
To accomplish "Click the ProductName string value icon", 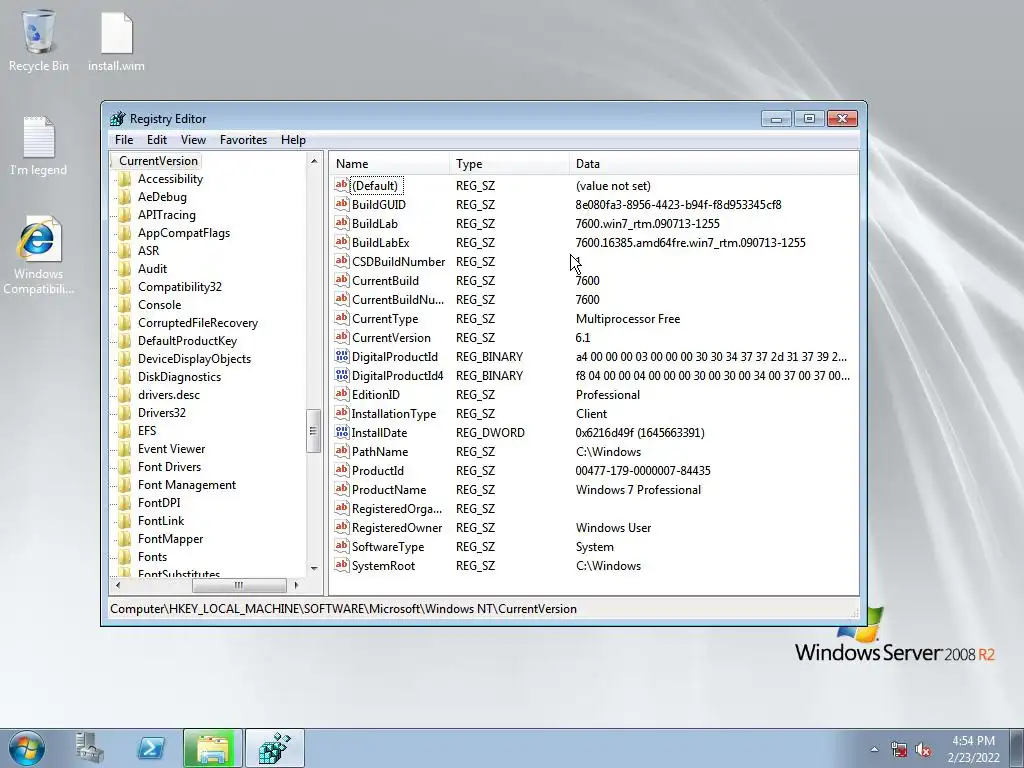I will coord(342,489).
